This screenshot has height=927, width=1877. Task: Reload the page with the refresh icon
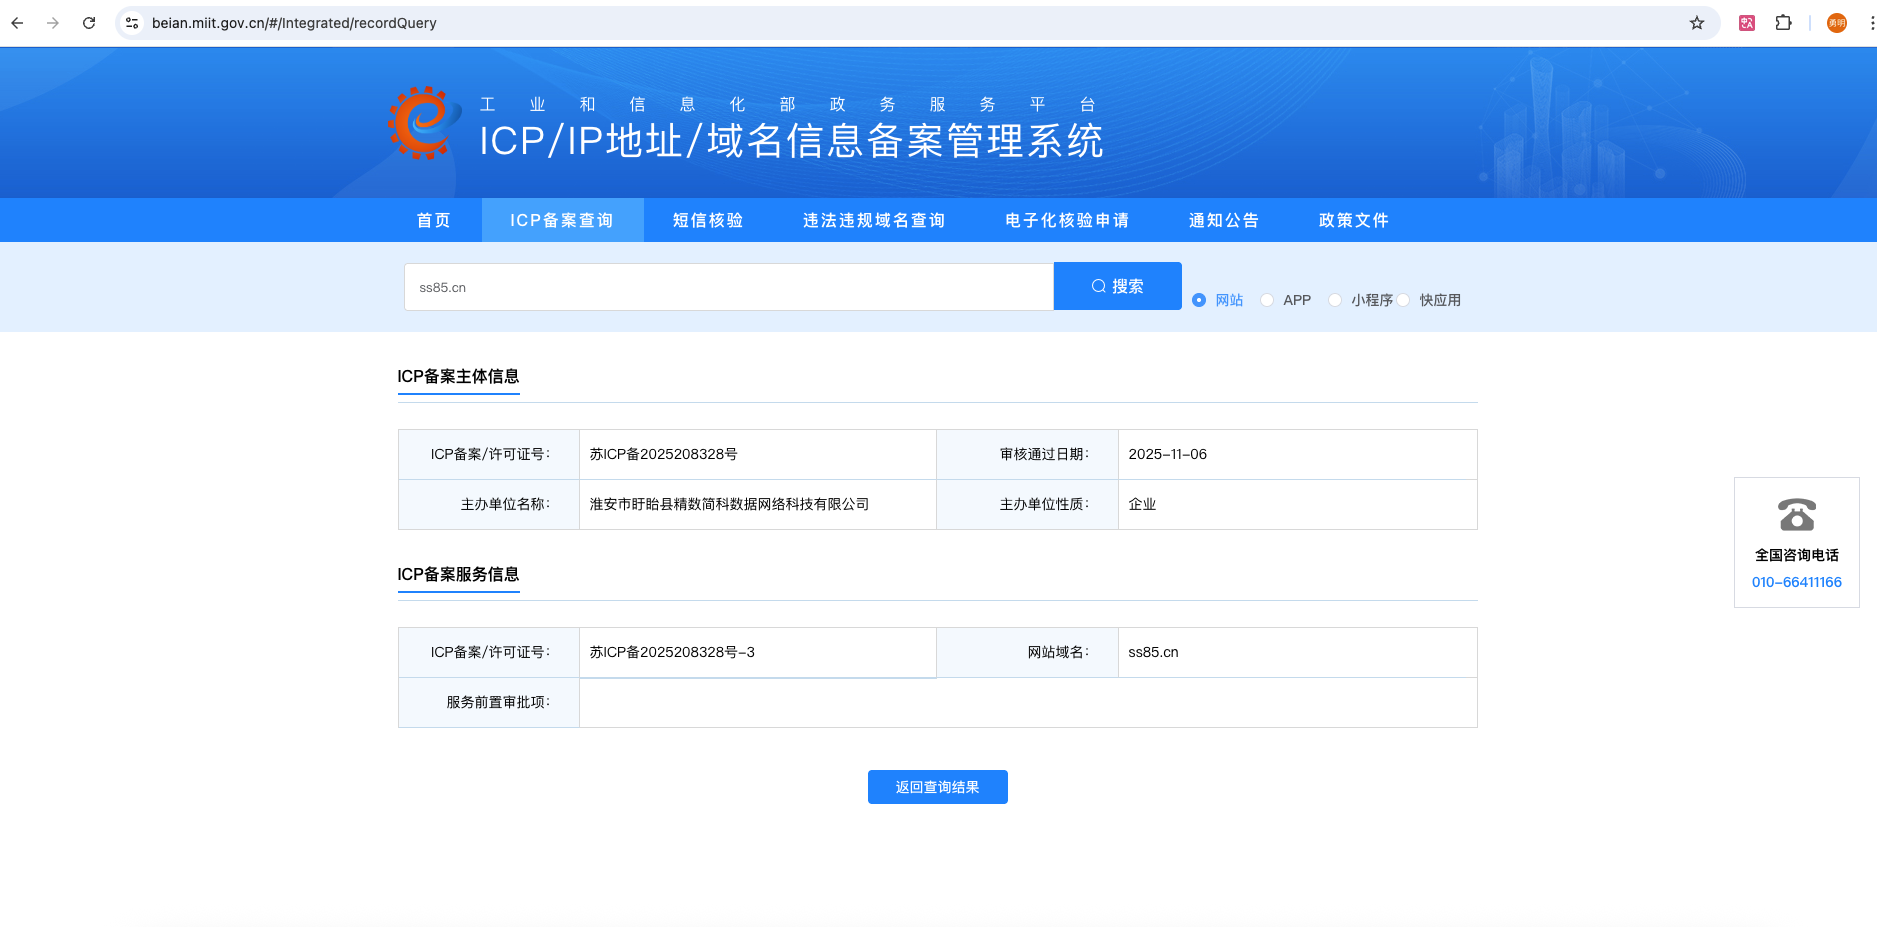click(89, 23)
